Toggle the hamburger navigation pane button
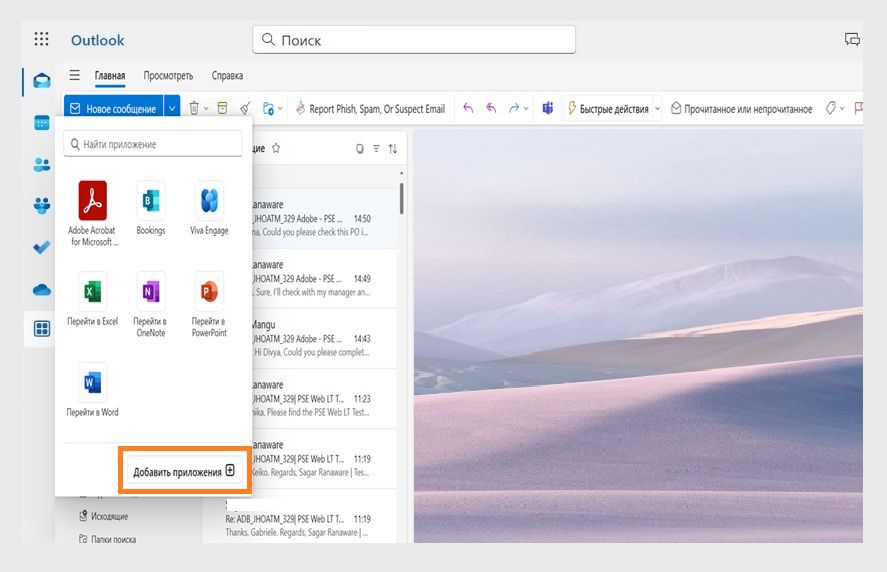 [x=74, y=75]
